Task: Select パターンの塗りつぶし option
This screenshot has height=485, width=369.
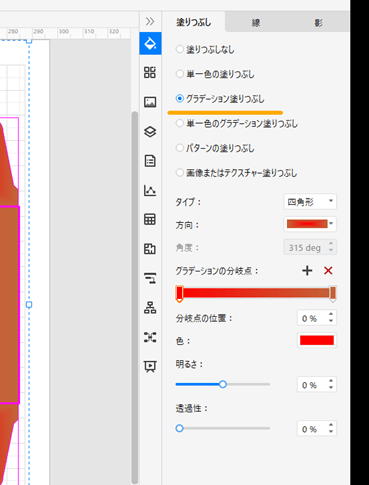Action: (x=215, y=148)
